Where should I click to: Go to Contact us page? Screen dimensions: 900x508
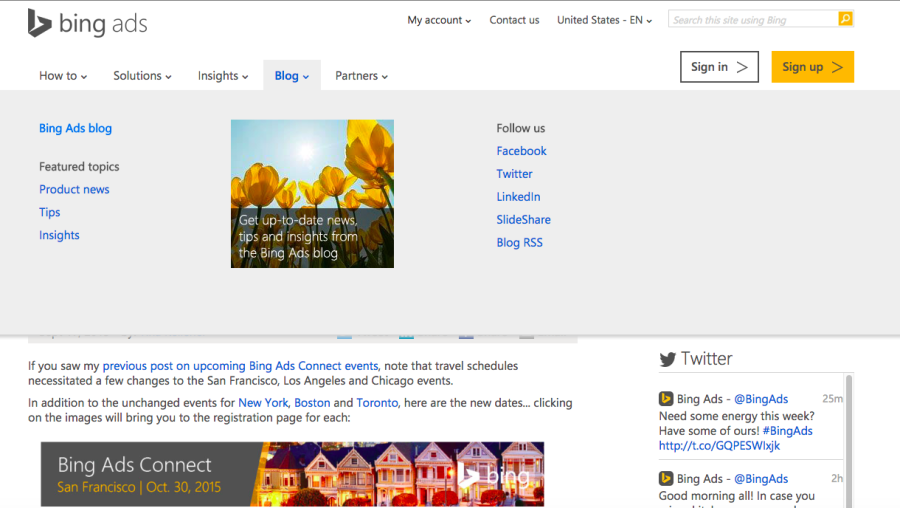coord(514,20)
